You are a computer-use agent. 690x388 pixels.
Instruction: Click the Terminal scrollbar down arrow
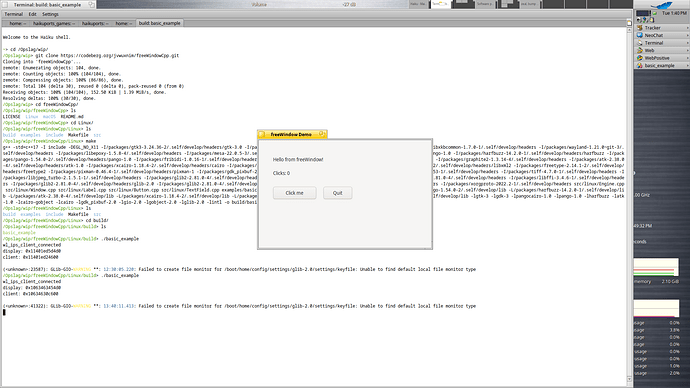[x=629, y=379]
